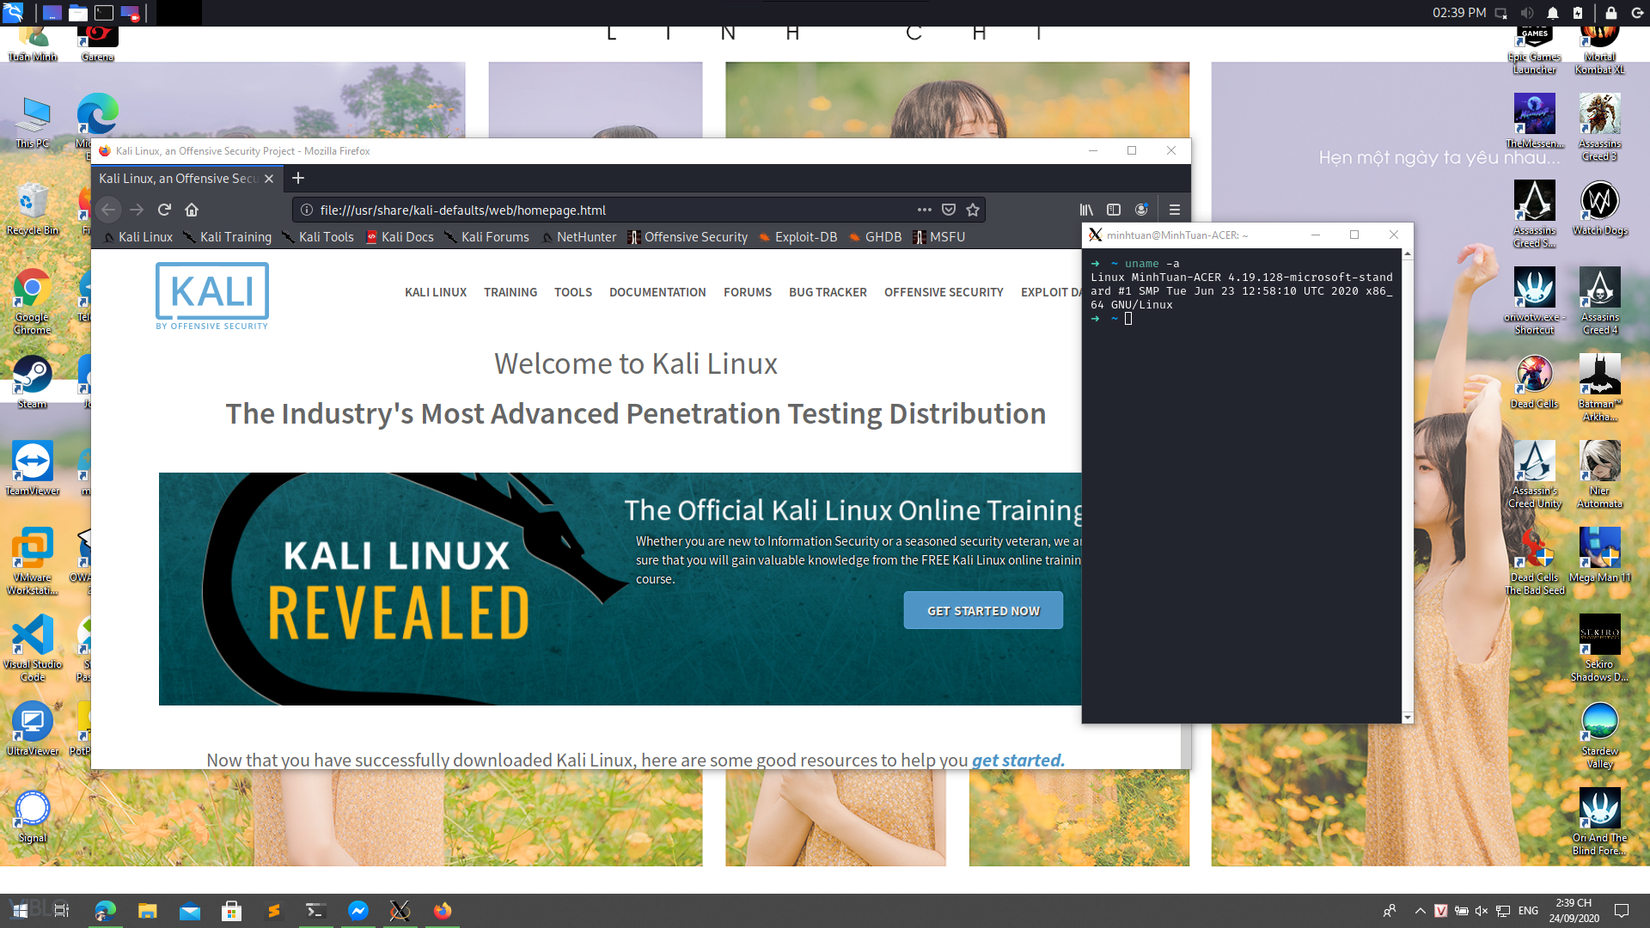Open the MSFU bookmark

pyautogui.click(x=939, y=237)
